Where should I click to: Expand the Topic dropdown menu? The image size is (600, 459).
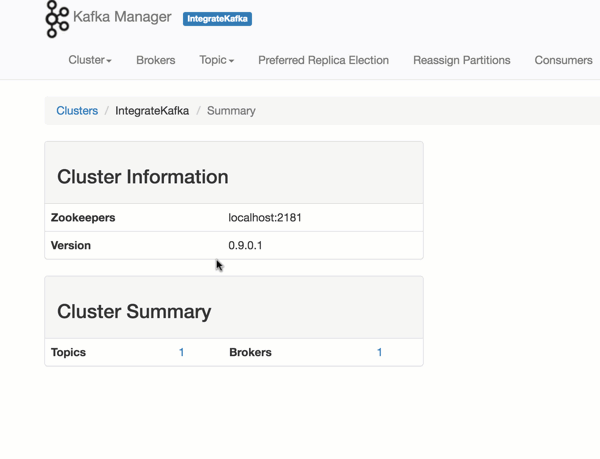tap(216, 60)
